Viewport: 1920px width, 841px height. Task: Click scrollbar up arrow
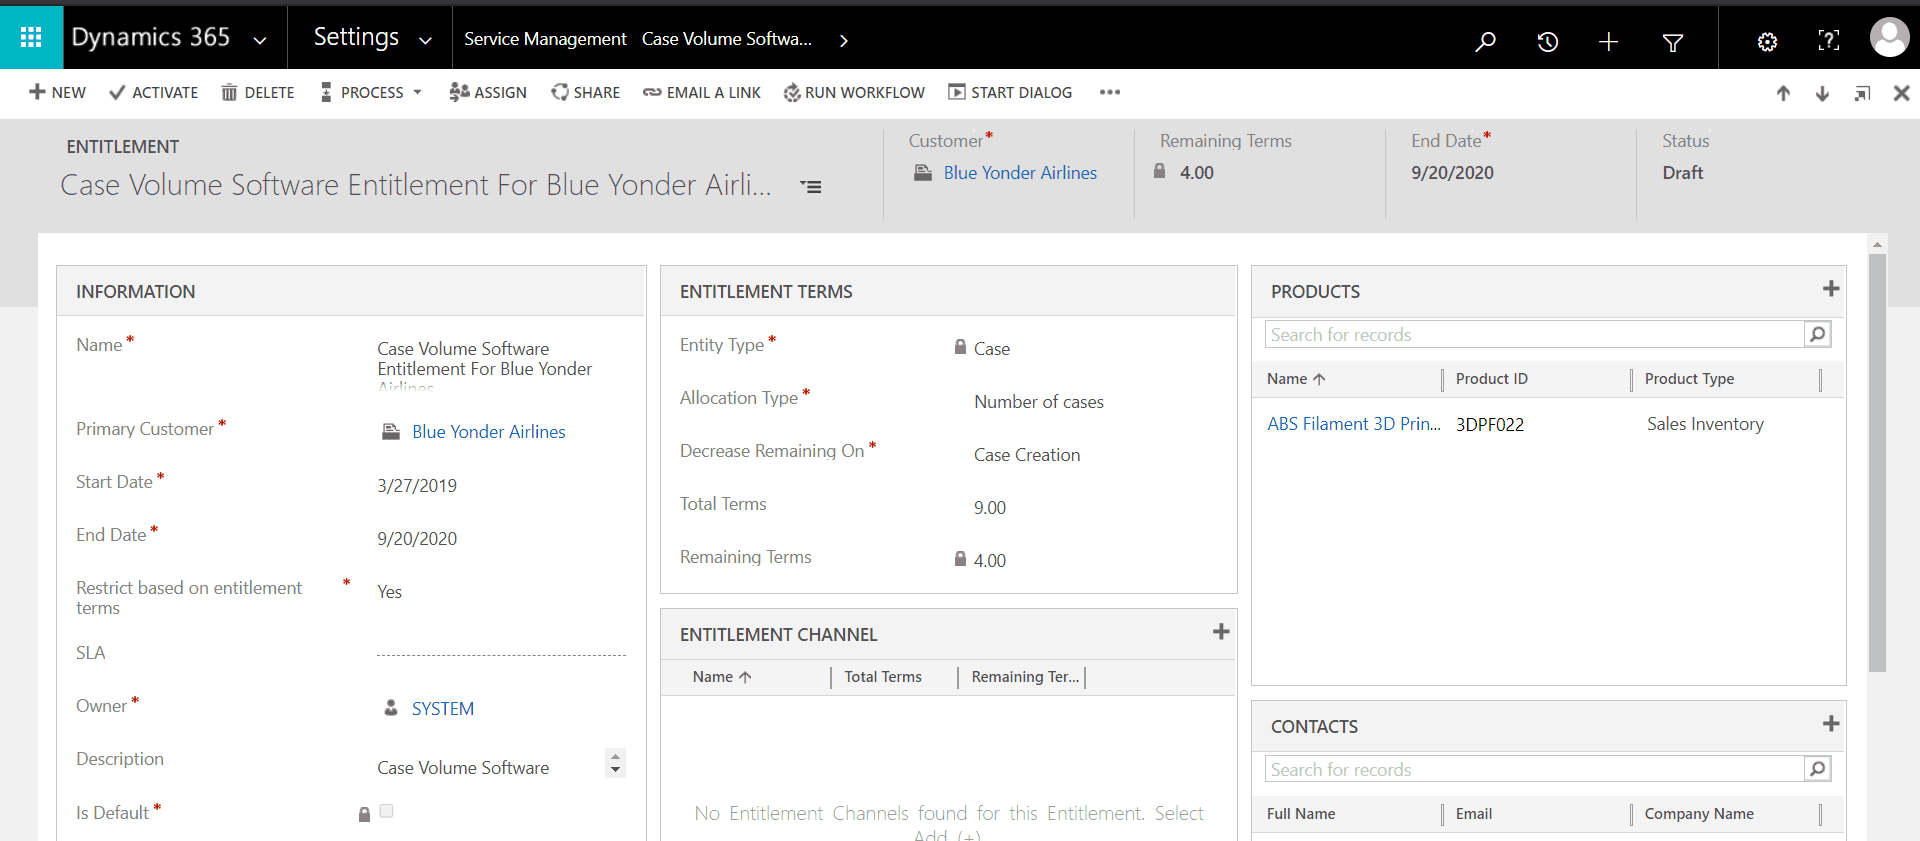pos(1877,244)
